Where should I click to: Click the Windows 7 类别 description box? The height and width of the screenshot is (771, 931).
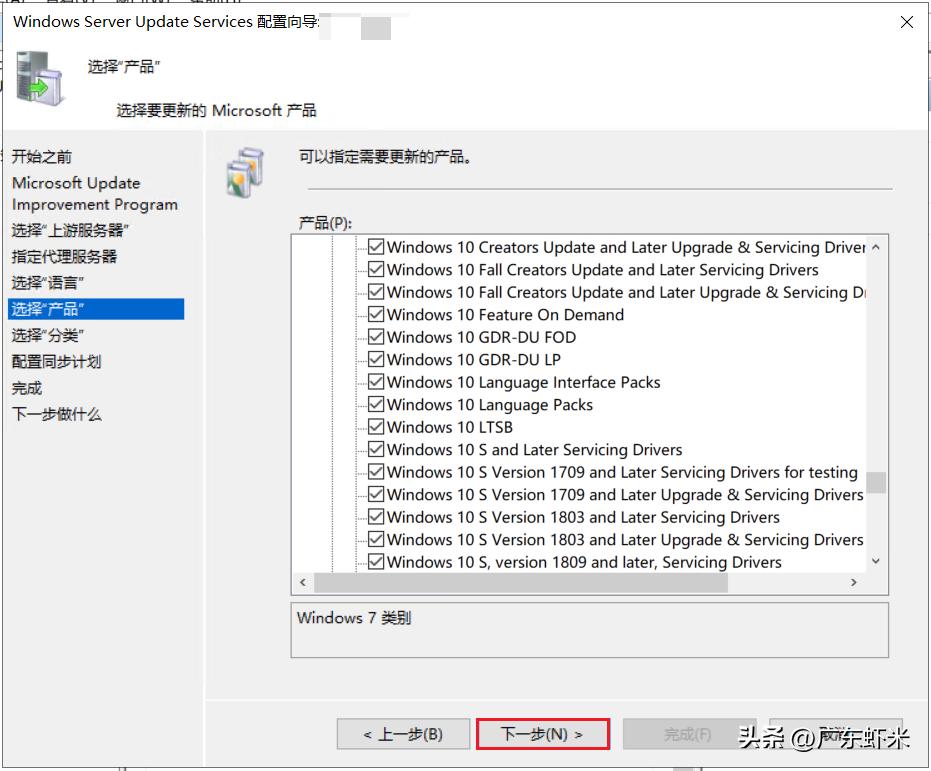point(590,630)
